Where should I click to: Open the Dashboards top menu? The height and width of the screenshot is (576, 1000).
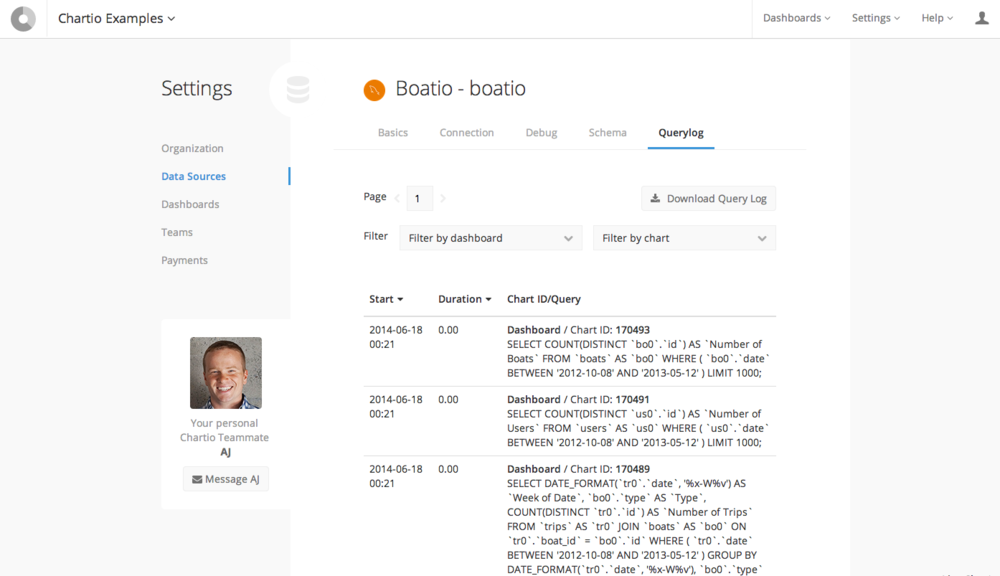[x=797, y=18]
